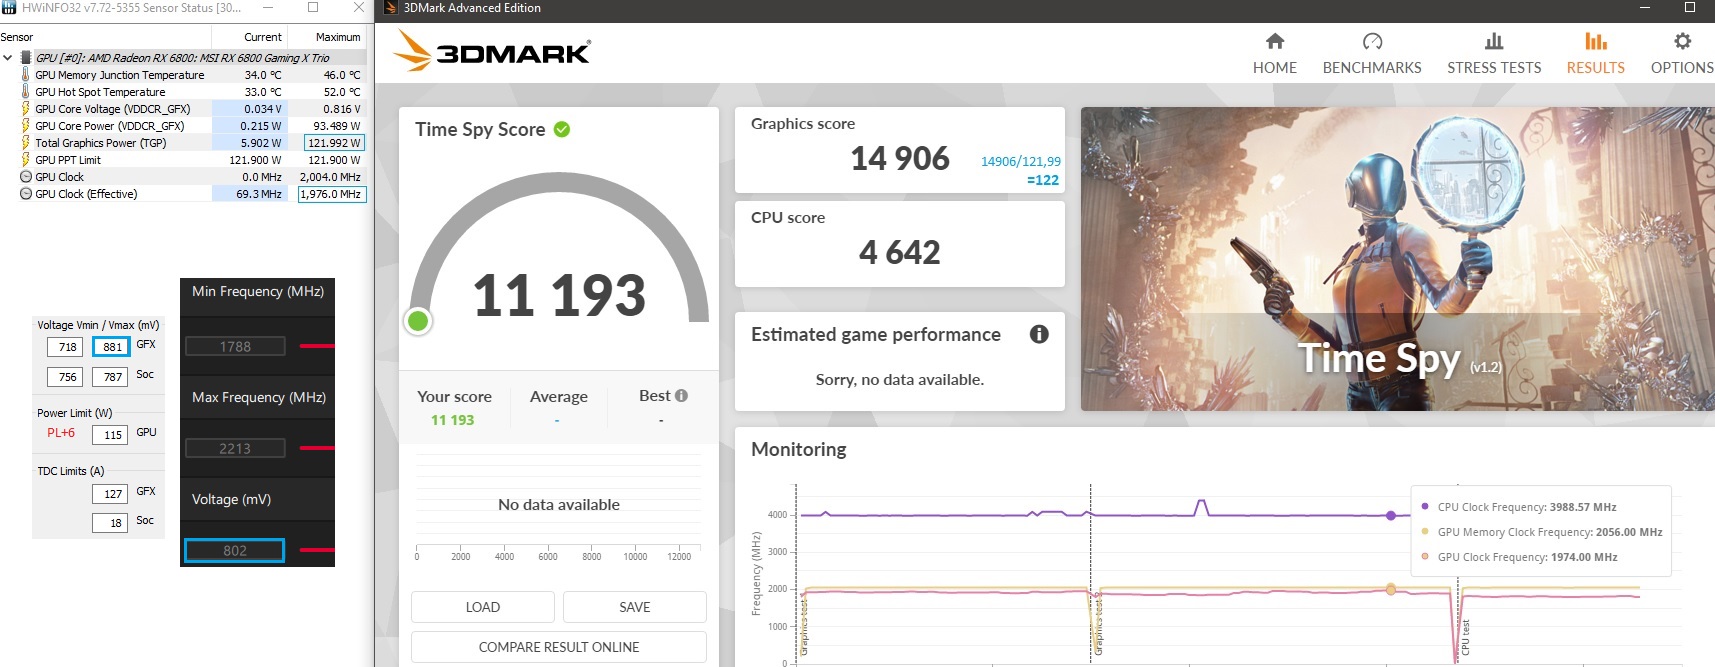Collapse the GPU [#0] sensor group chevron

tap(8, 57)
